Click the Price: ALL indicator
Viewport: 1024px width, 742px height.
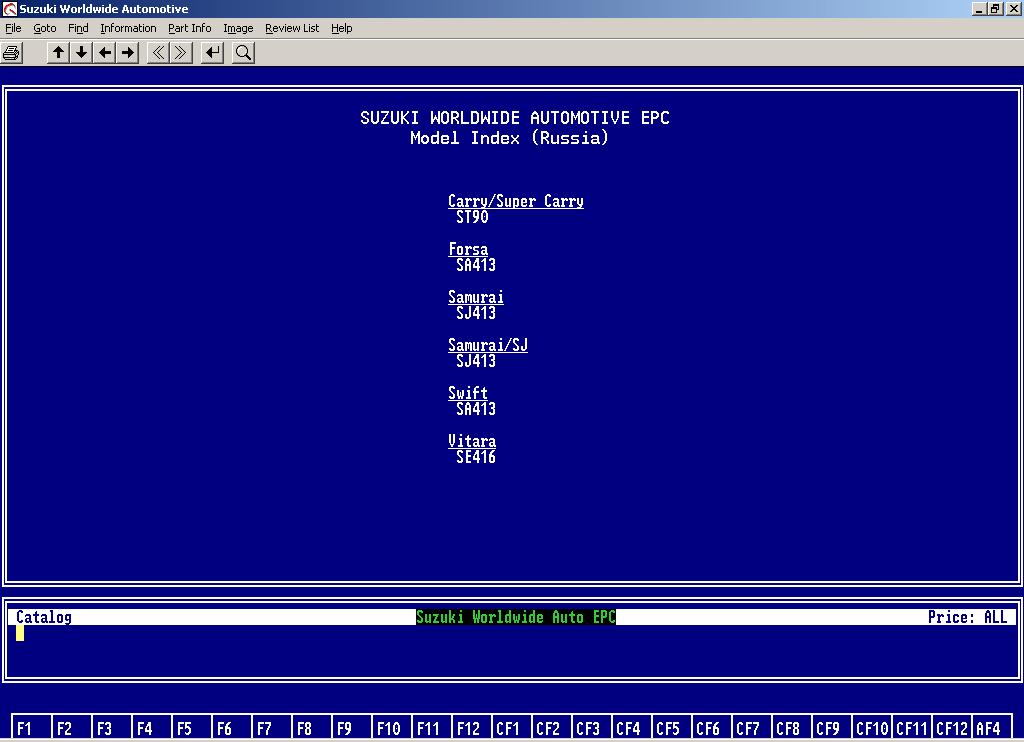pos(968,617)
